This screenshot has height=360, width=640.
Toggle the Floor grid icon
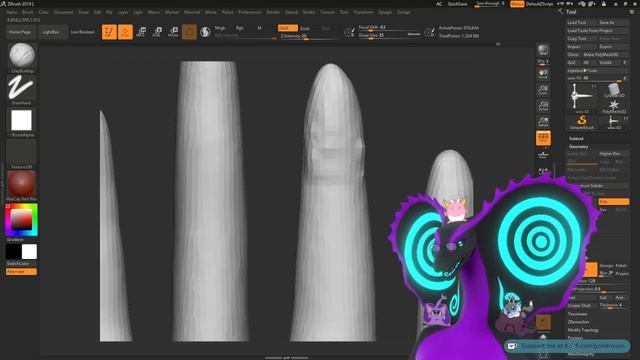coord(543,155)
